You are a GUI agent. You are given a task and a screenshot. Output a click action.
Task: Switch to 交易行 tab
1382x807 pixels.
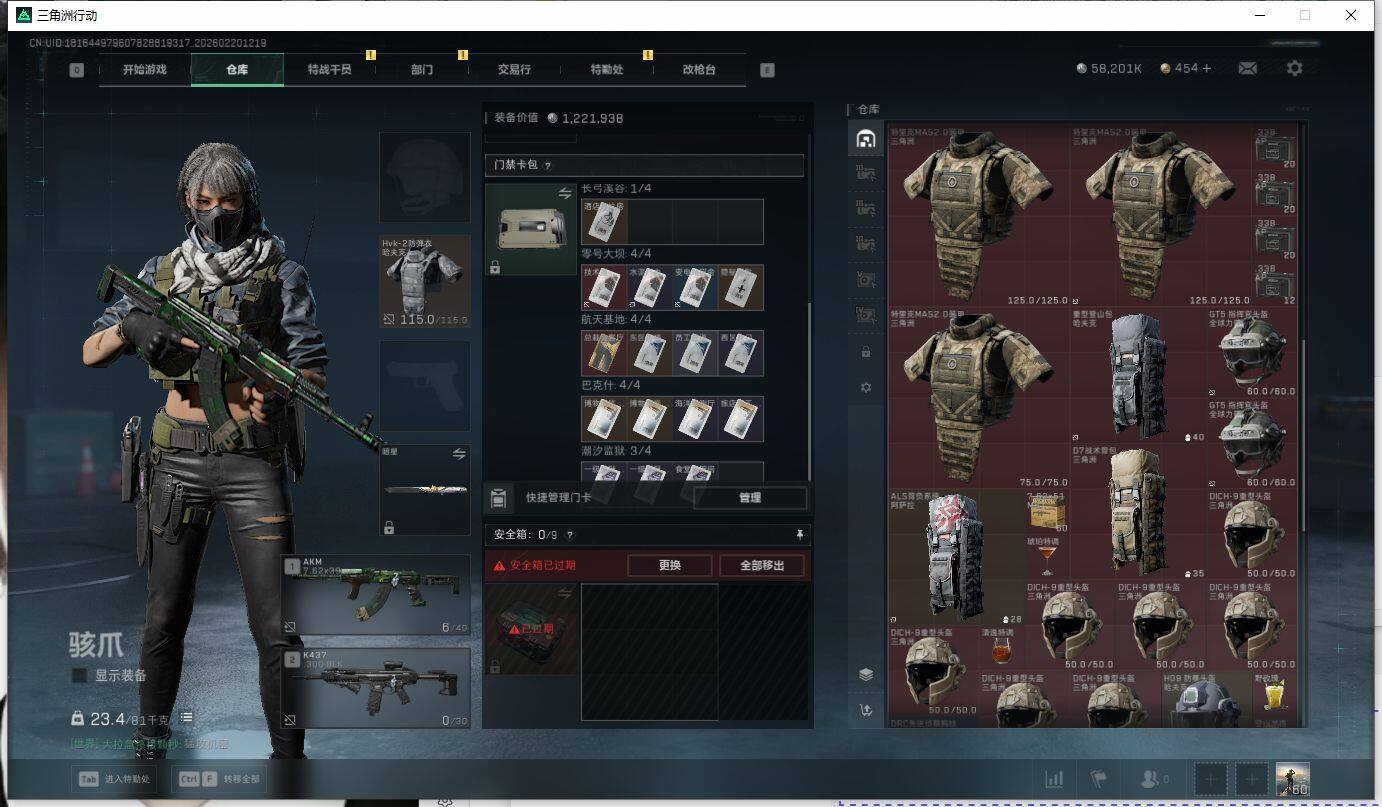tap(514, 70)
